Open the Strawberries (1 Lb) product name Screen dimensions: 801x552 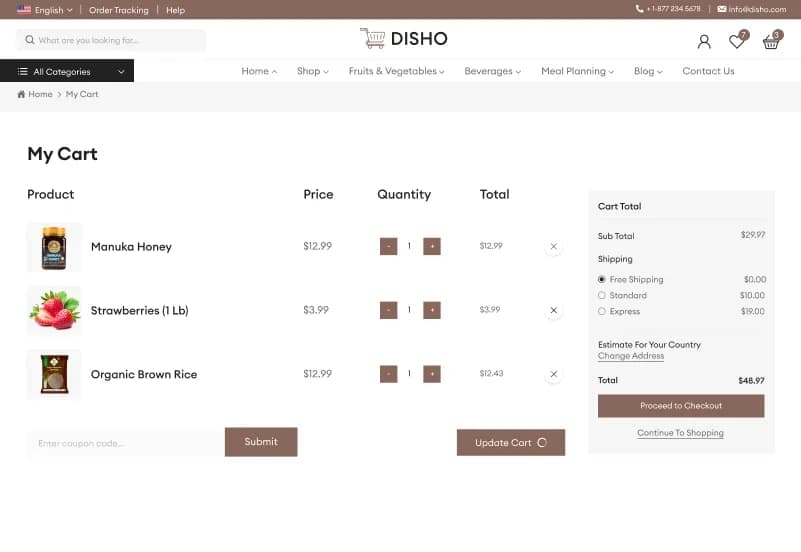139,310
